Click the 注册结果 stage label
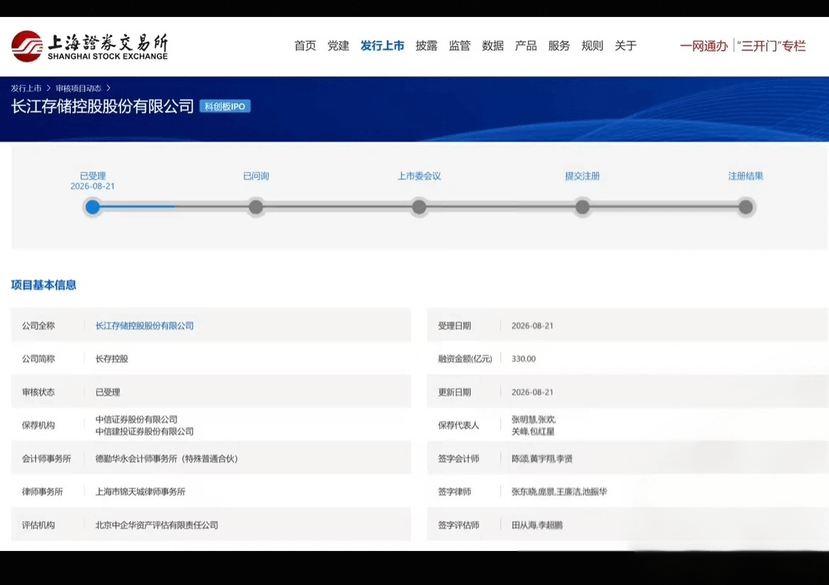The width and height of the screenshot is (829, 585). pyautogui.click(x=746, y=176)
